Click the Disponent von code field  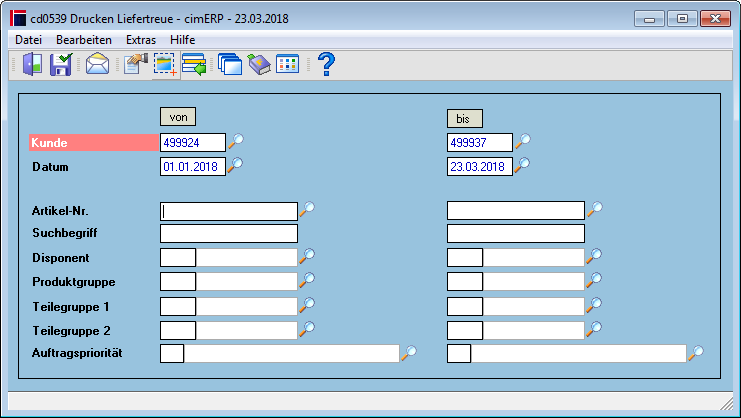coord(178,257)
